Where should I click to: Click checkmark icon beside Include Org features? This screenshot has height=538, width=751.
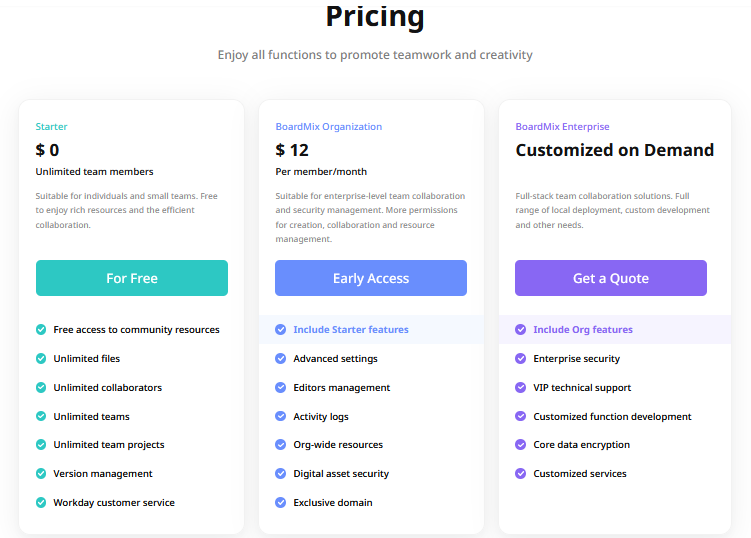pyautogui.click(x=521, y=329)
